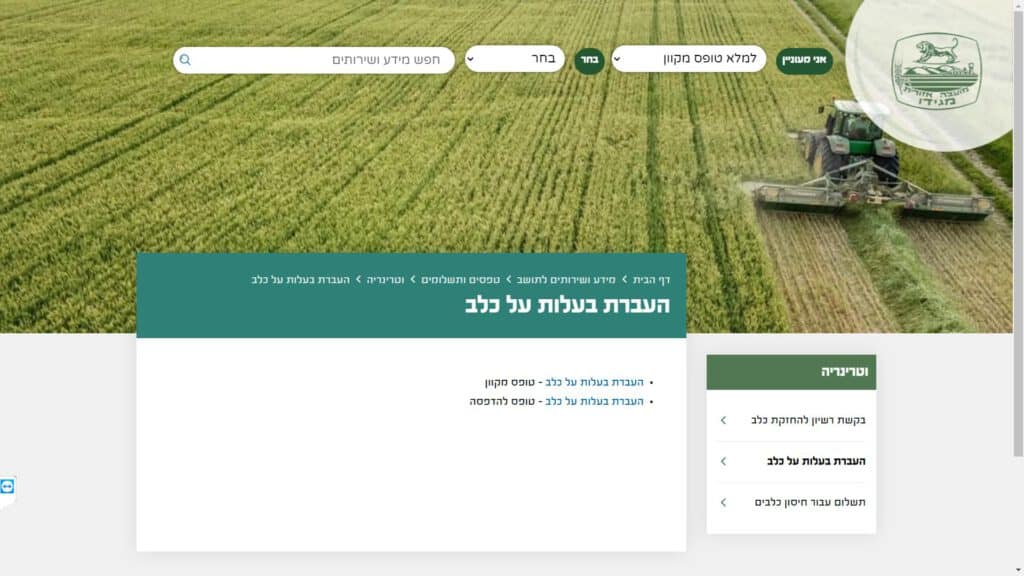
Task: Select תשלום עבור חיסון כלבים menu item
Action: (x=810, y=502)
